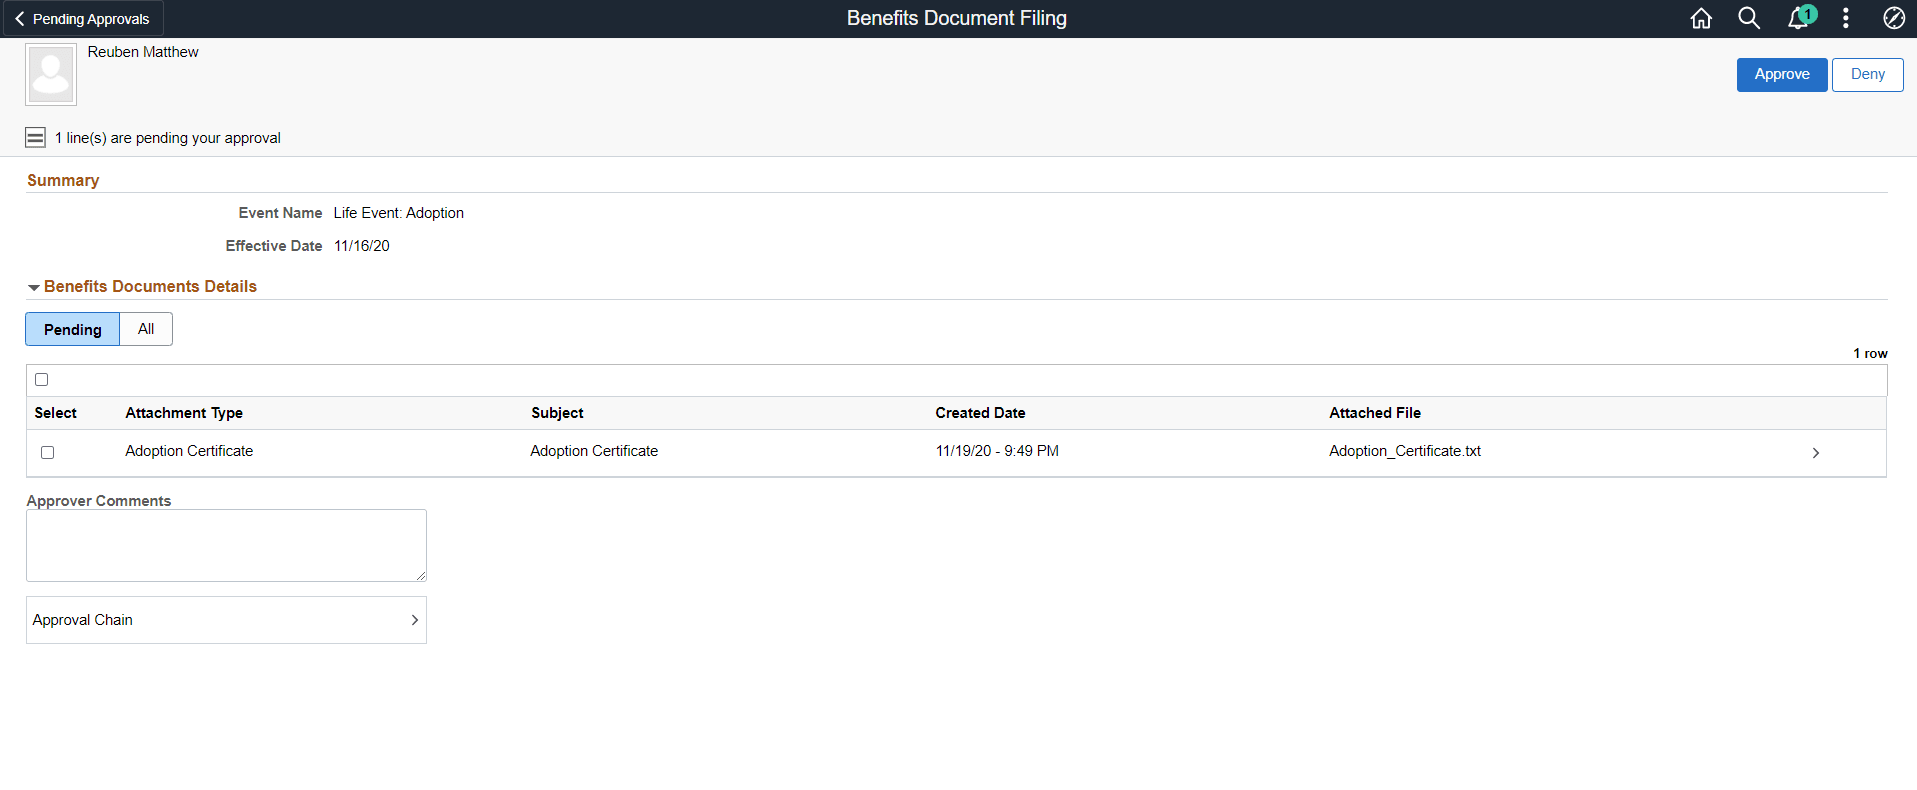Click the Created Date column header
The image size is (1917, 790).
tap(980, 413)
